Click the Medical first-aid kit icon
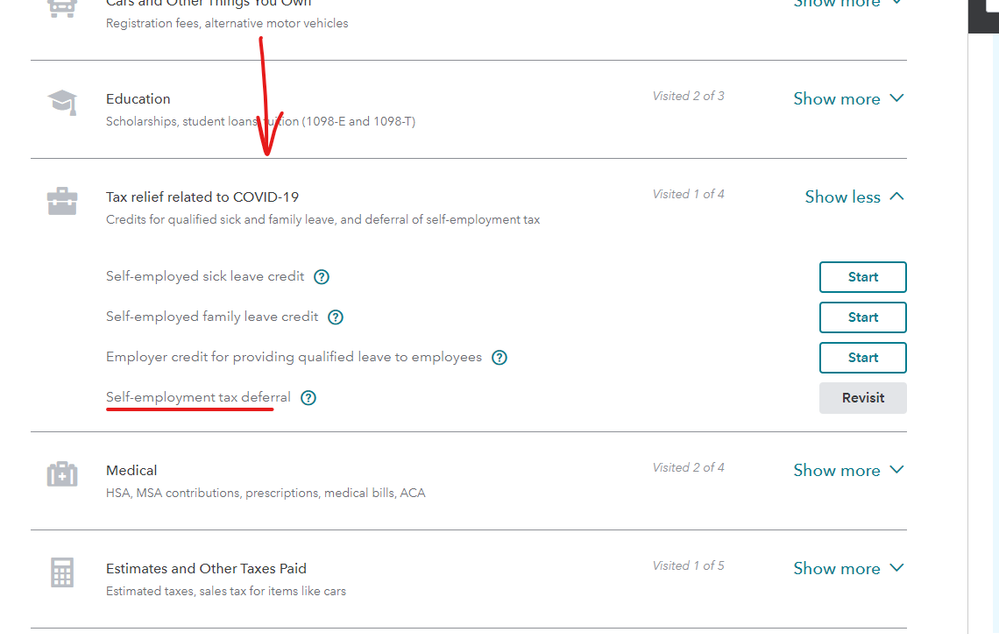Viewport: 999px width, 634px height. tap(62, 474)
